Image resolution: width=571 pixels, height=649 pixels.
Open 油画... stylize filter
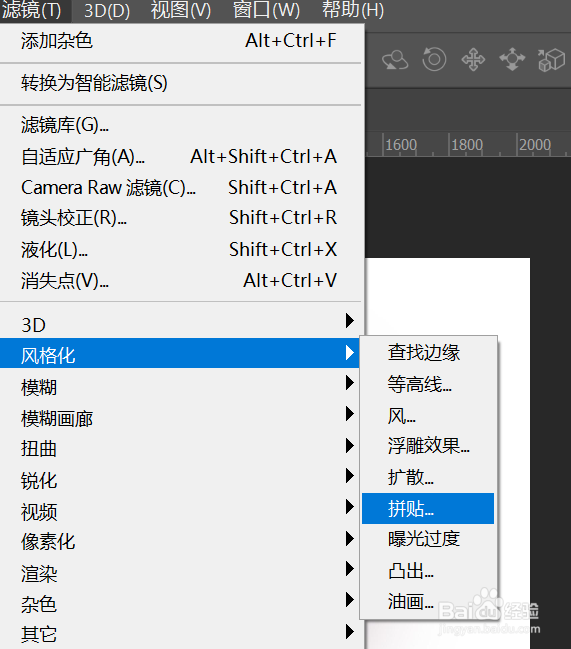tap(428, 602)
